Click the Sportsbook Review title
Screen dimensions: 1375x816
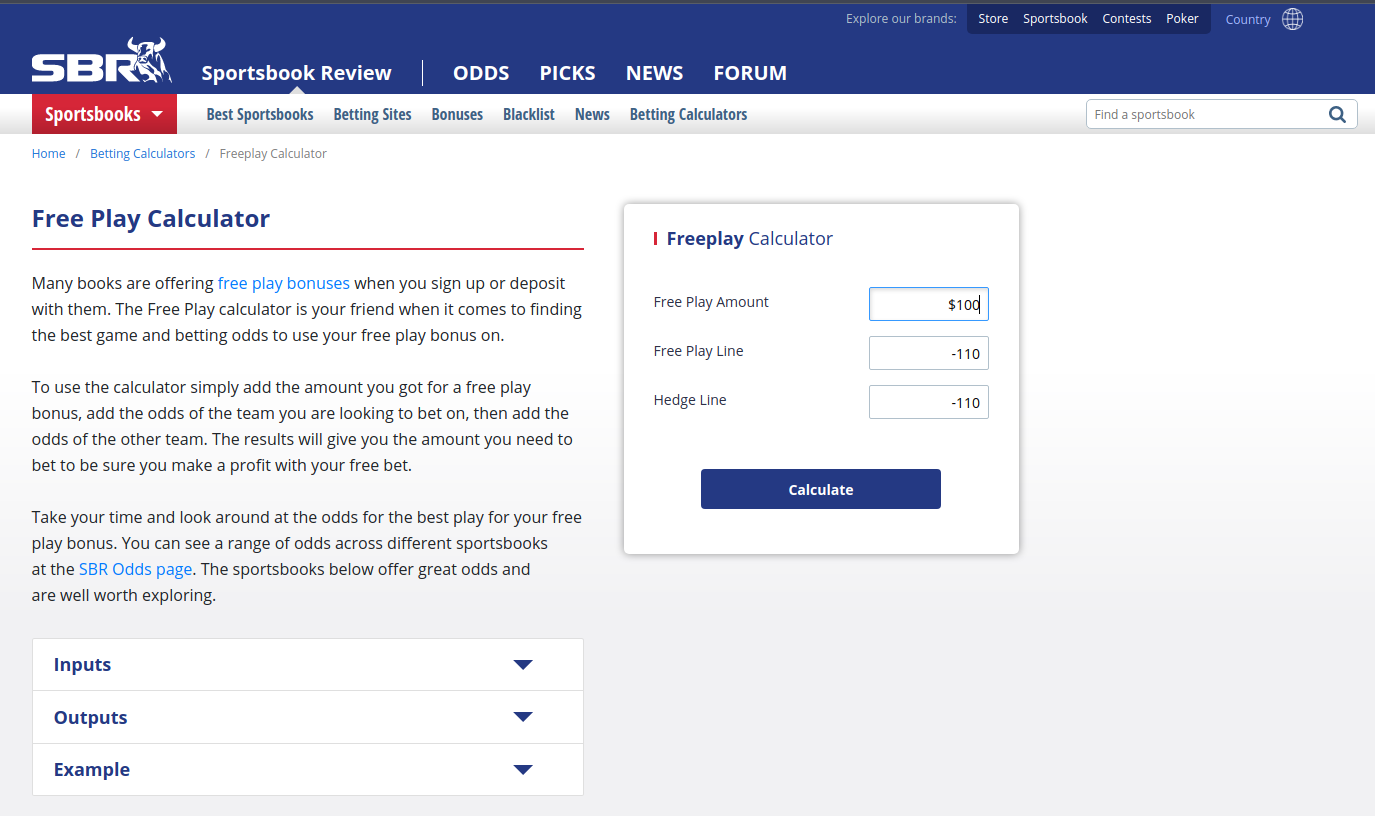click(x=297, y=73)
